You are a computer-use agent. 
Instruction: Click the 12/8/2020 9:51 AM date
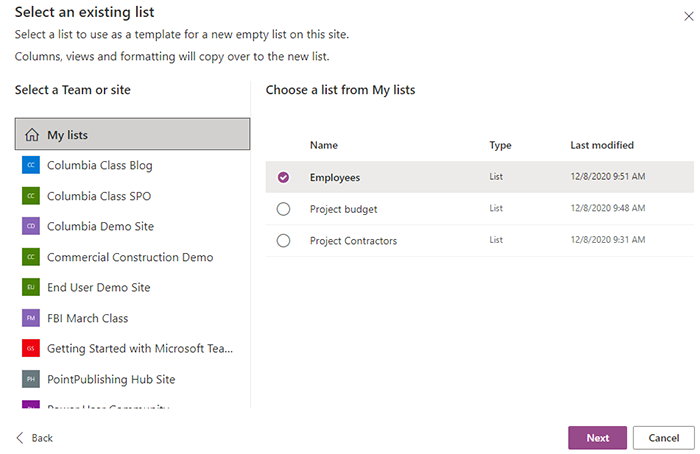[608, 176]
